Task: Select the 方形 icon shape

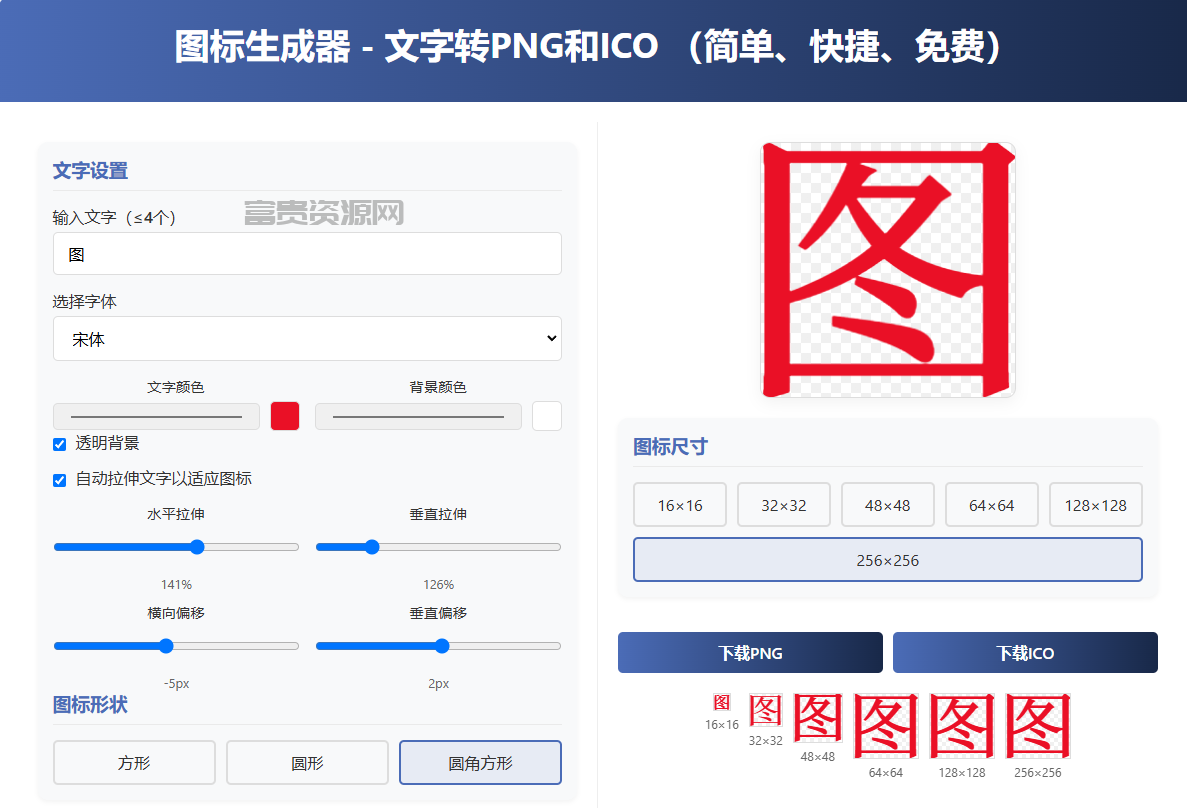Action: [134, 763]
